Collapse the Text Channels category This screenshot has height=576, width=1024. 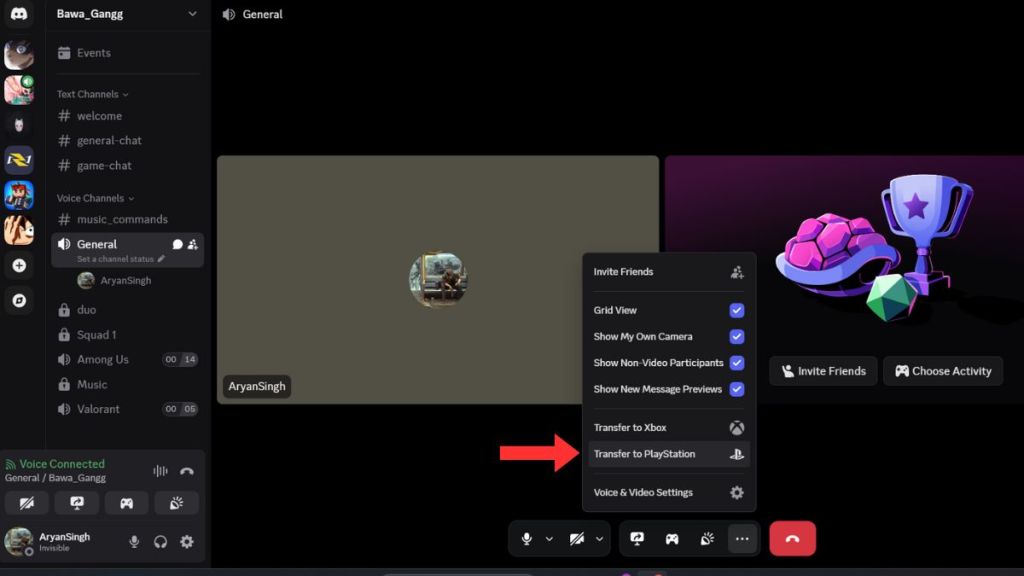coord(92,94)
